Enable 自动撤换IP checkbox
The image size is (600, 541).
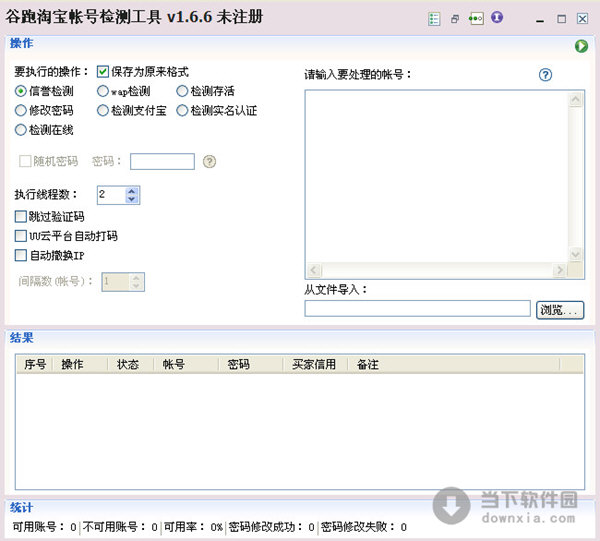(20, 255)
